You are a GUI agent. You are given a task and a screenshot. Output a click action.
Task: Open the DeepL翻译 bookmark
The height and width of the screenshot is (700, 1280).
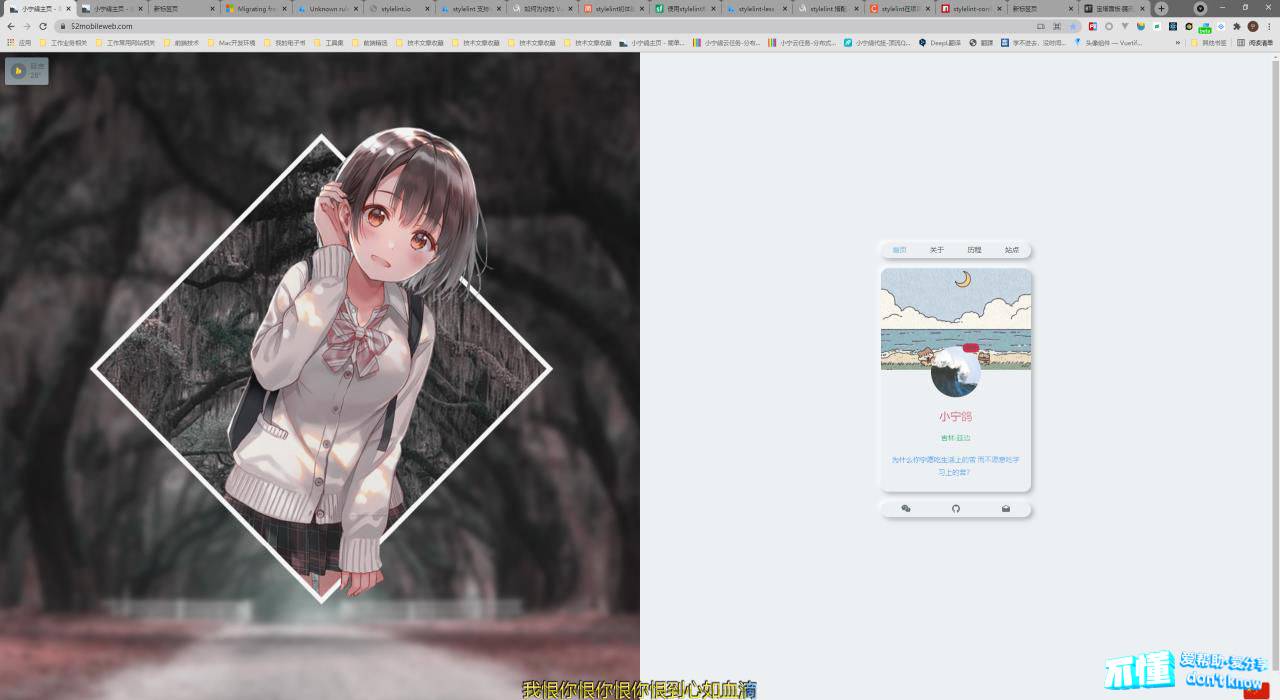(940, 43)
